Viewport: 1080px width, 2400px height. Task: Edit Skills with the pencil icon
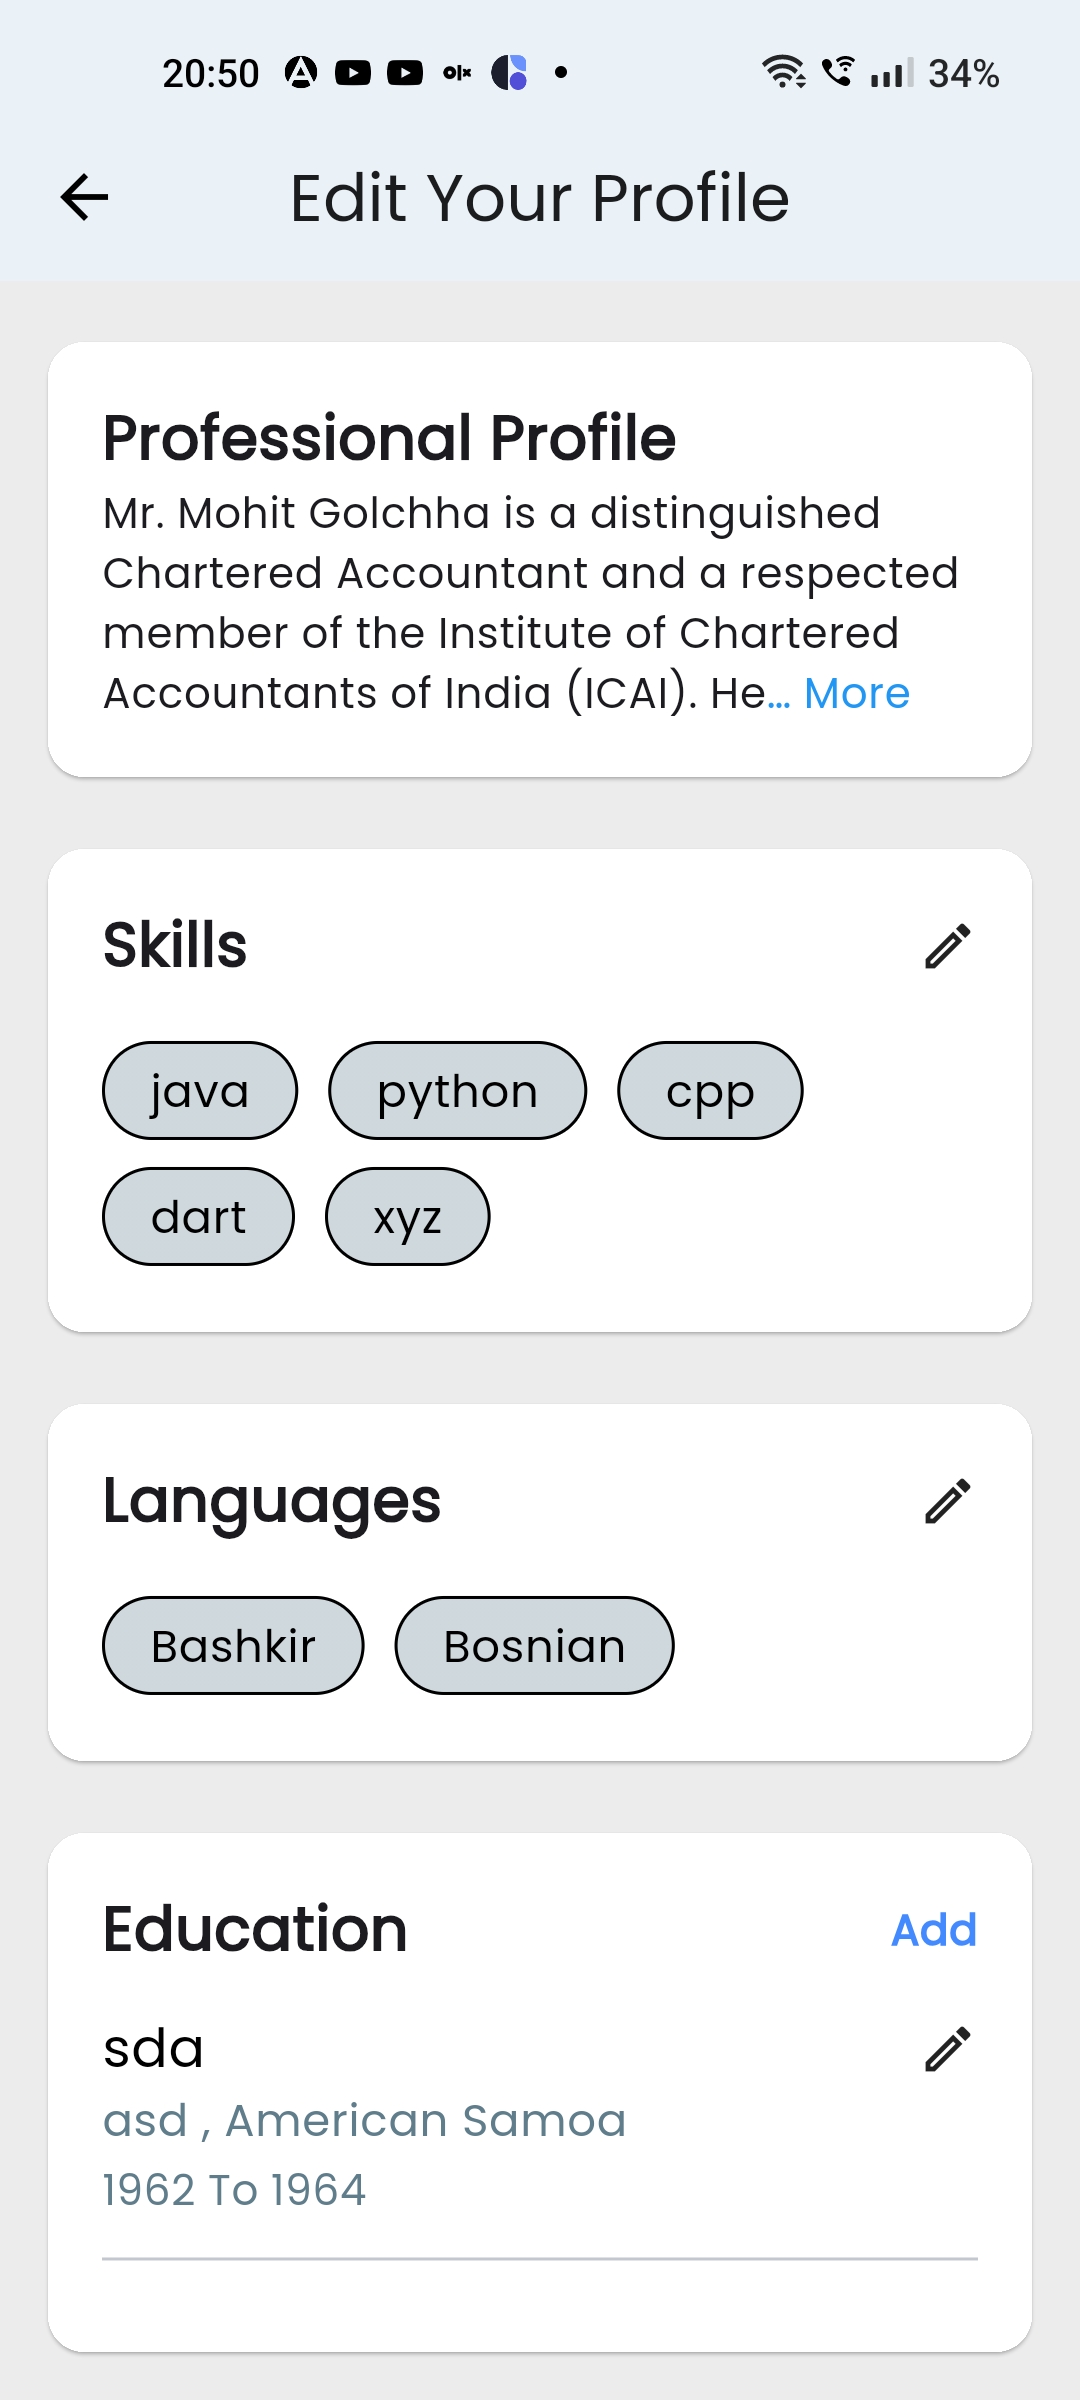point(947,946)
